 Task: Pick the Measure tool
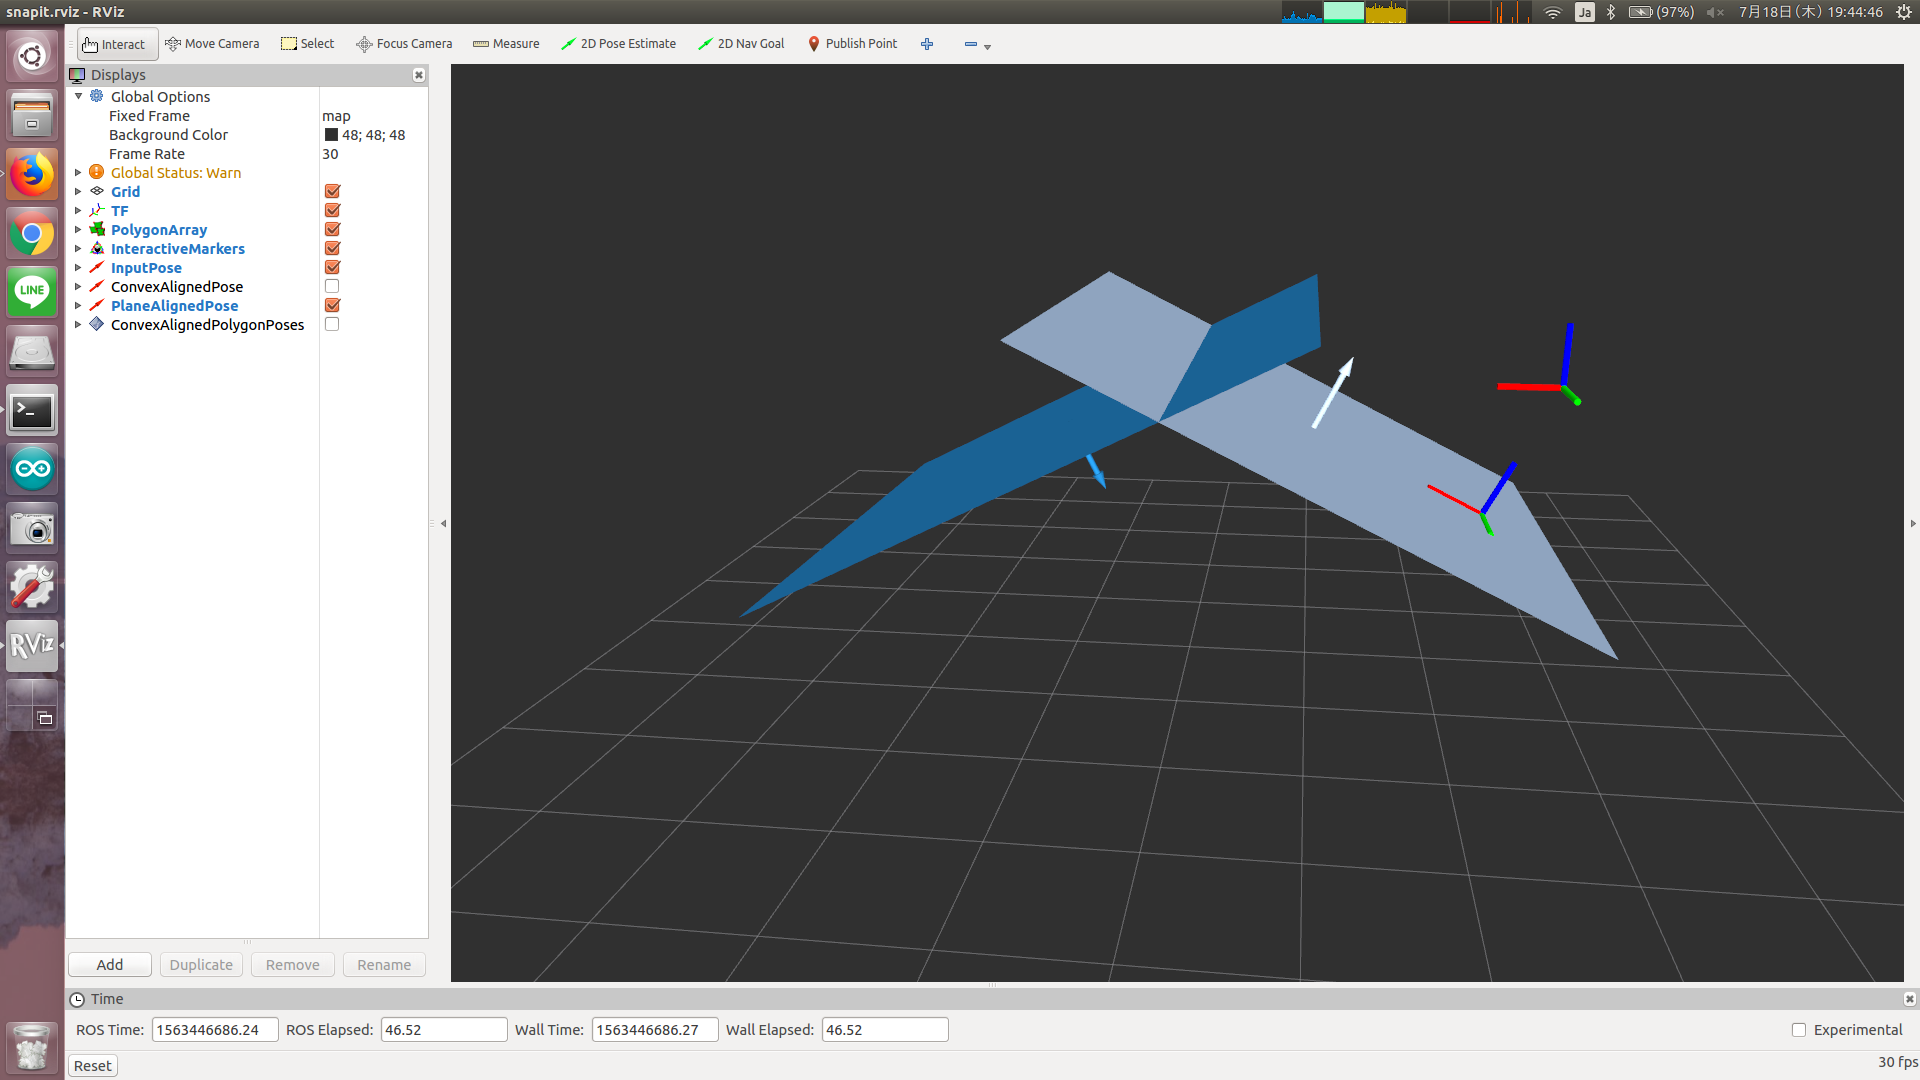(x=506, y=44)
